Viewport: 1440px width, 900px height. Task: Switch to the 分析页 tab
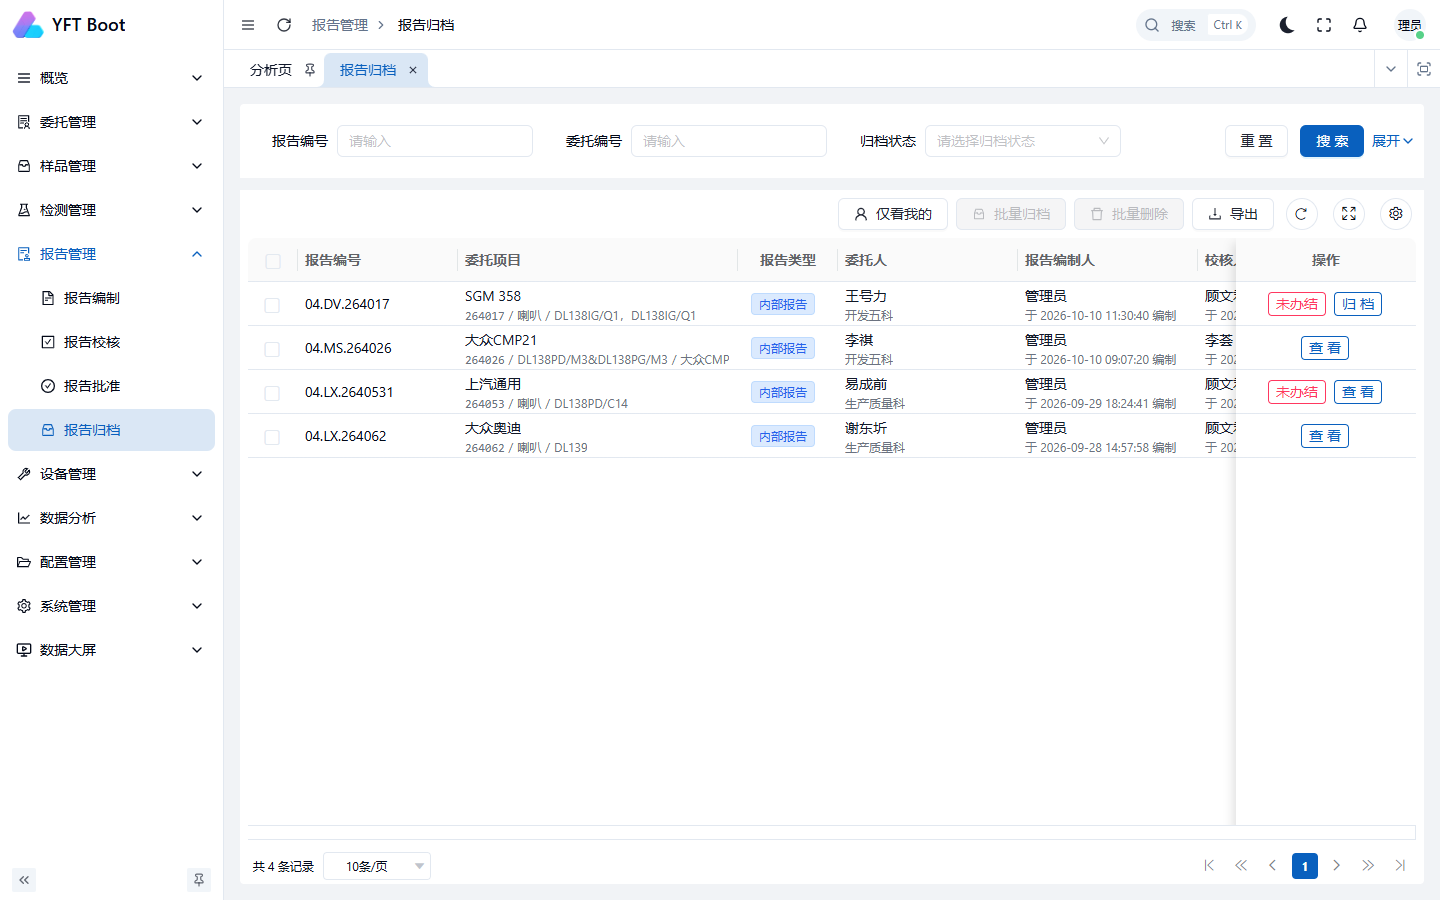(x=271, y=70)
